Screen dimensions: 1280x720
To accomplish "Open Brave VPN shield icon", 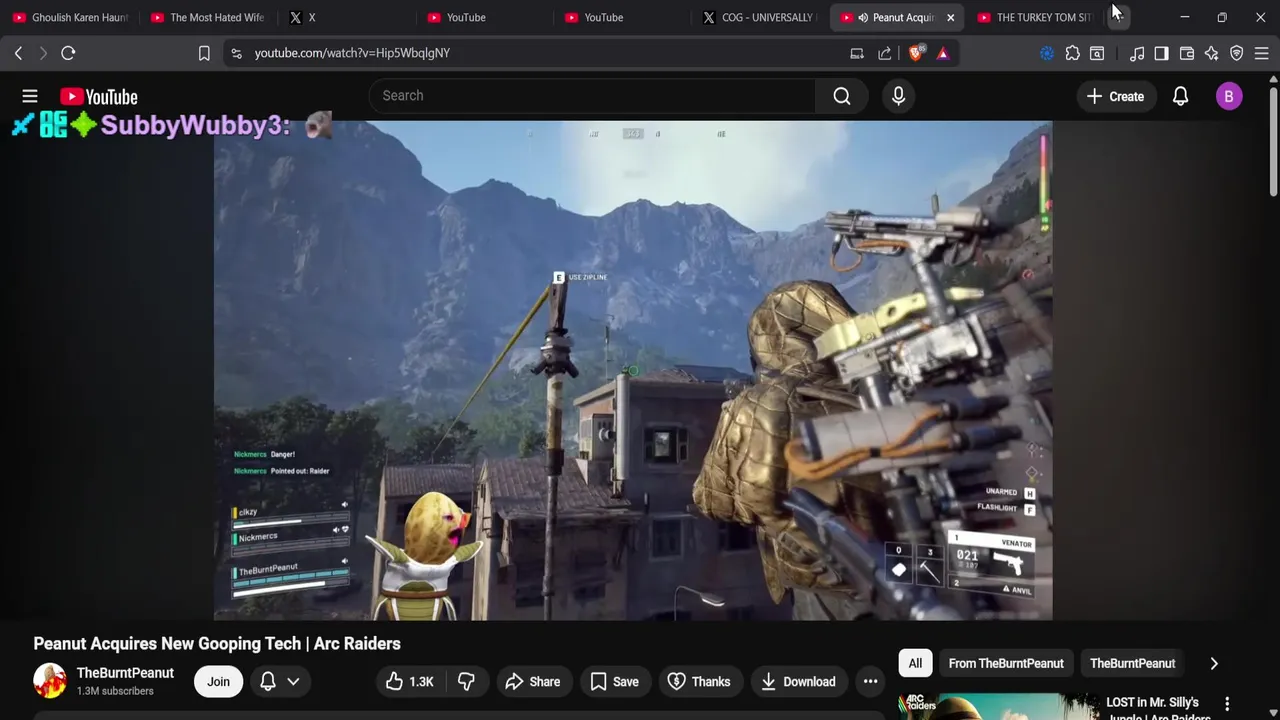I will (x=1237, y=53).
